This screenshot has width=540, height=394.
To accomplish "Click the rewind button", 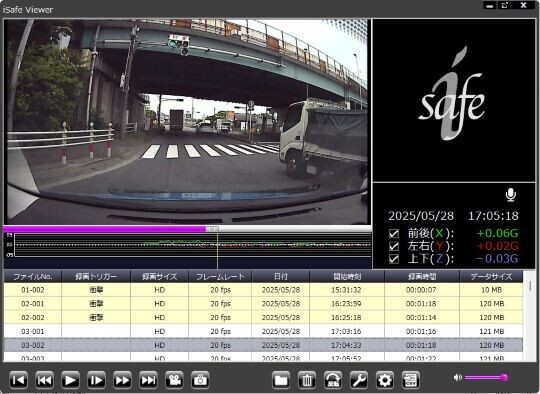I will (44, 380).
